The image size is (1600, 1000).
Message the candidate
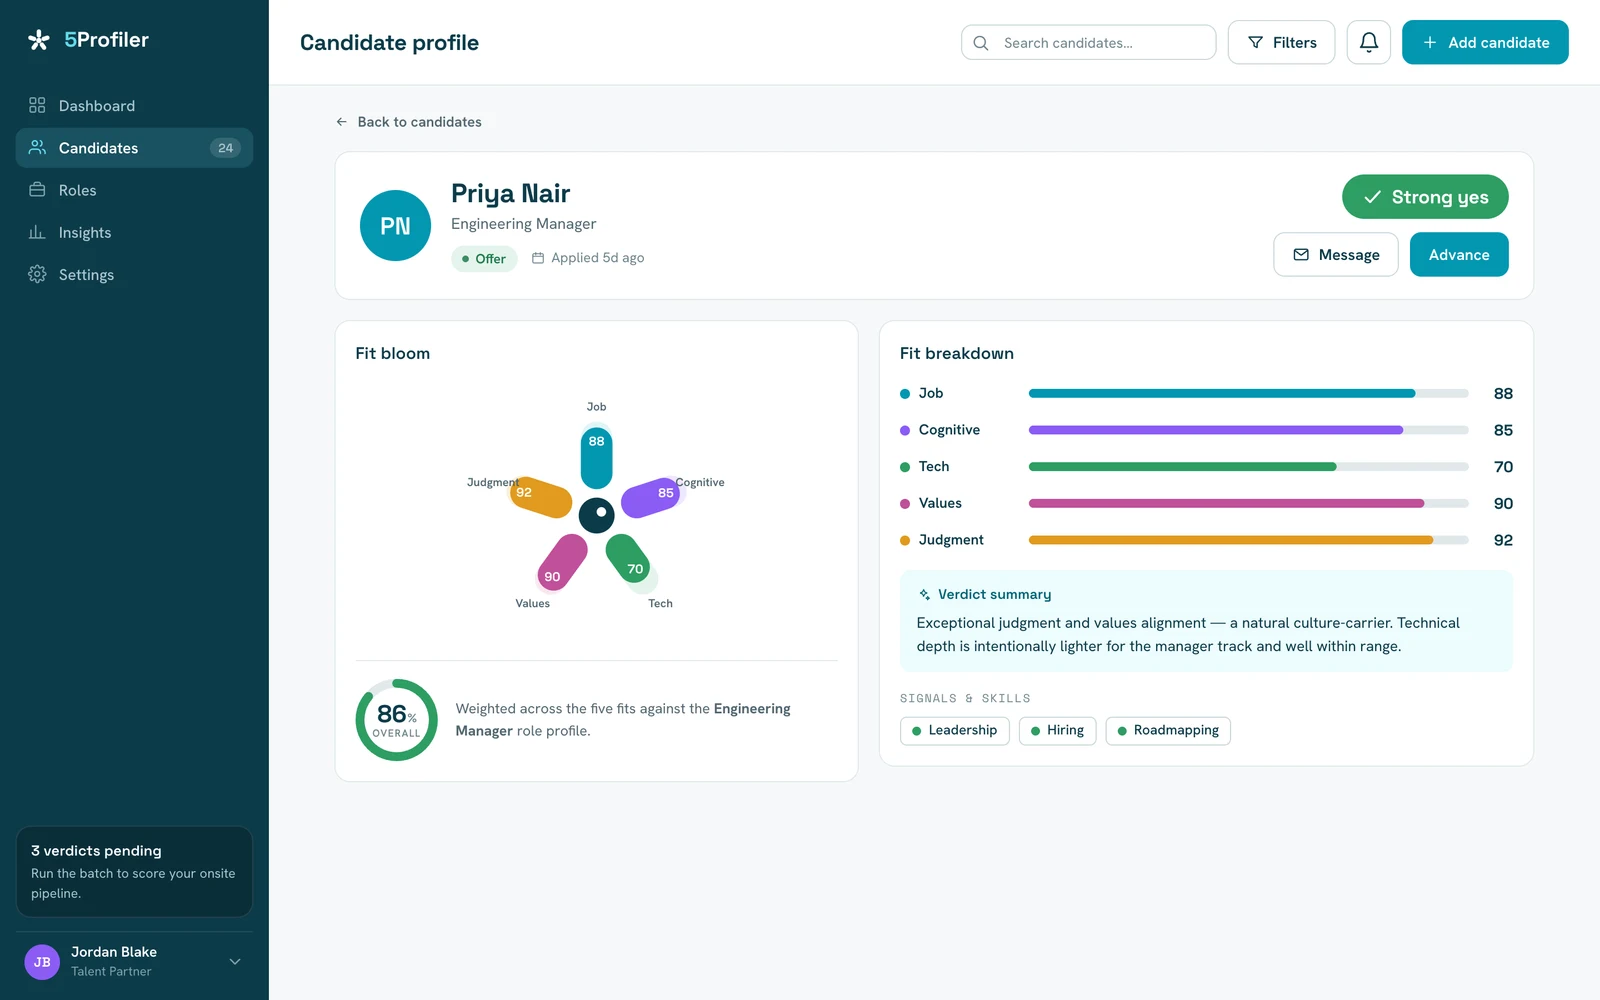tap(1335, 255)
